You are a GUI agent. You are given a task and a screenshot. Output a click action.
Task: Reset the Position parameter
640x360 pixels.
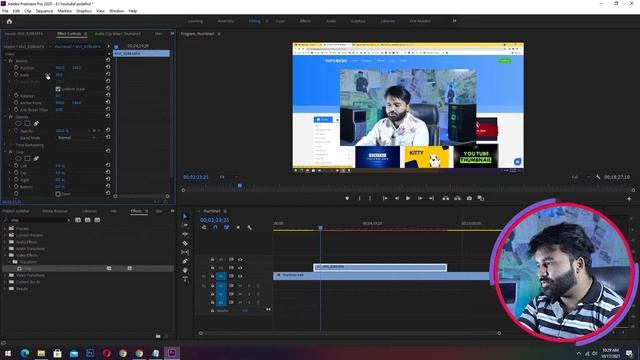(108, 67)
